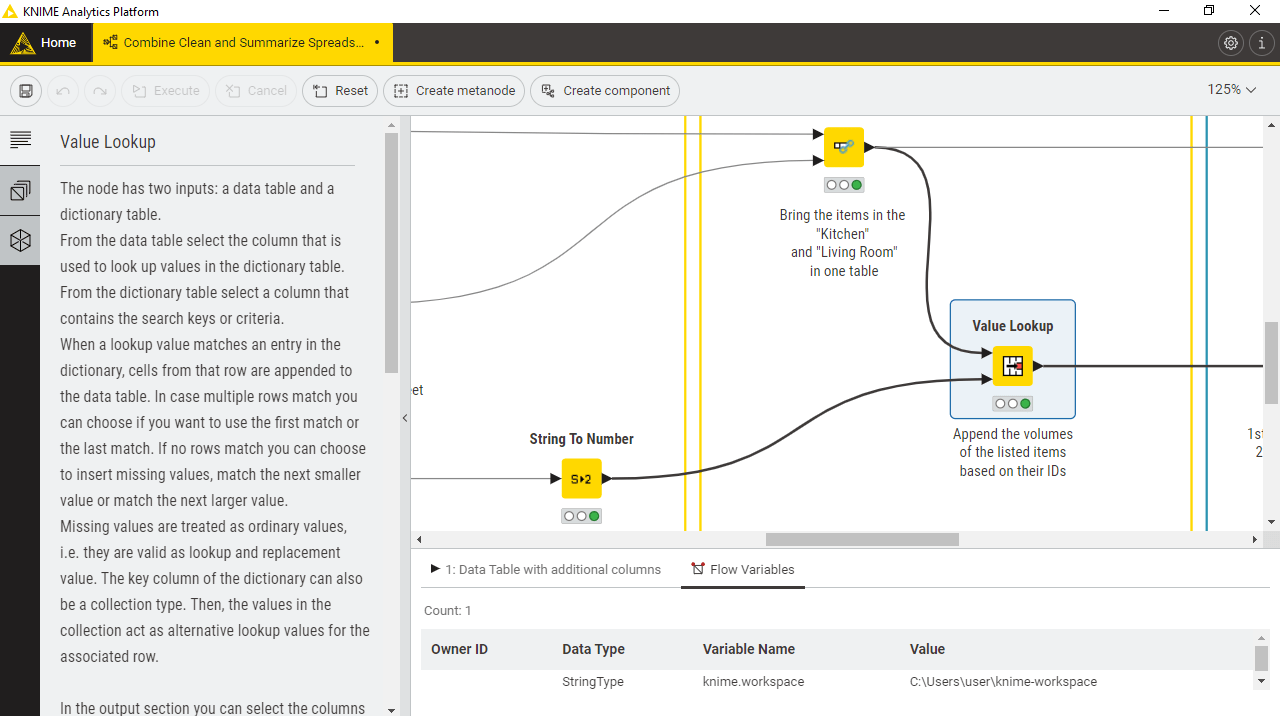This screenshot has height=716, width=1280.
Task: Click the Undo arrow icon
Action: click(x=63, y=91)
